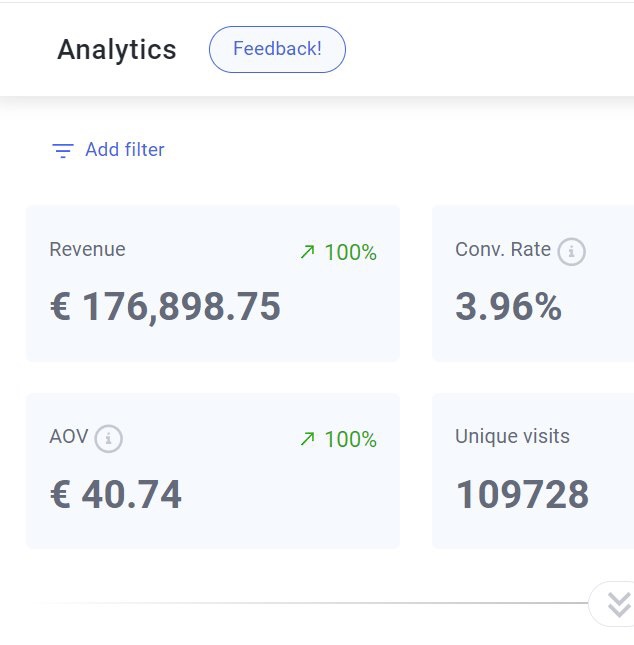Expand section with double chevron down
The height and width of the screenshot is (645, 634).
[x=618, y=604]
